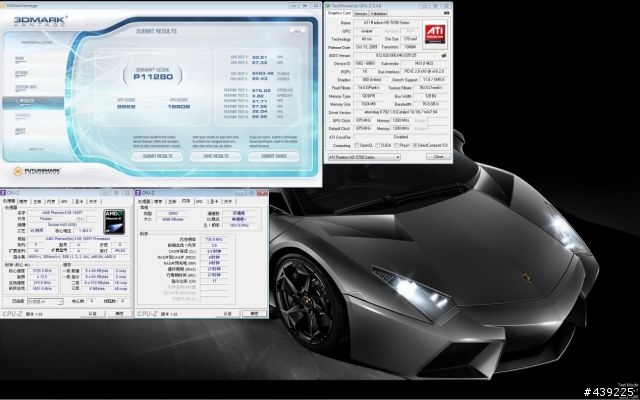Toggle the DirectCompute 5.0 checkbox in GPU-Z

coord(415,145)
